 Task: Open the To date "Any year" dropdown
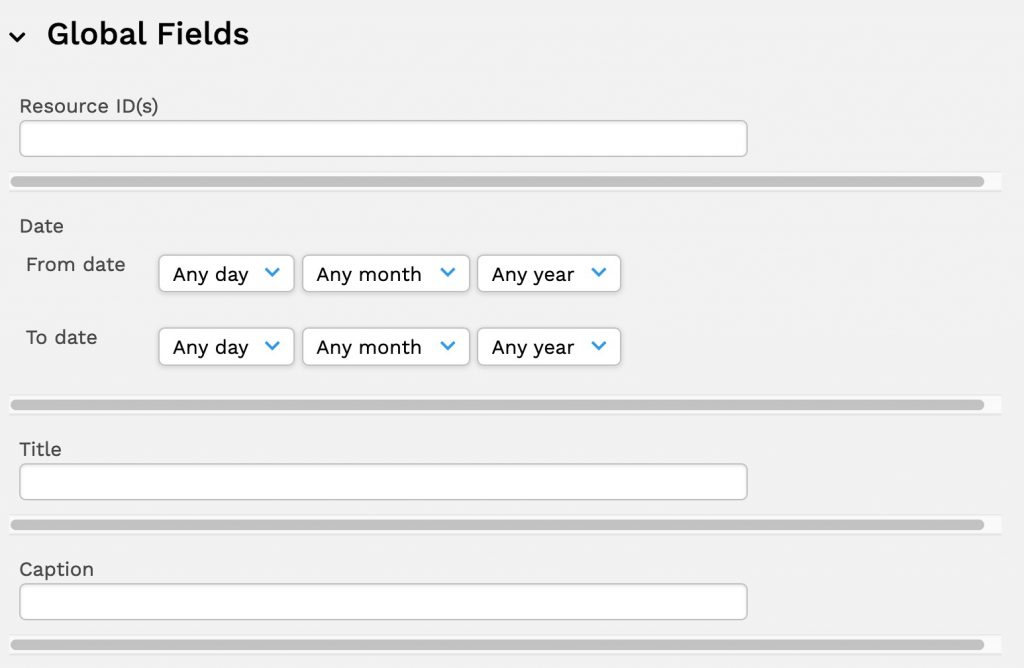pyautogui.click(x=549, y=347)
